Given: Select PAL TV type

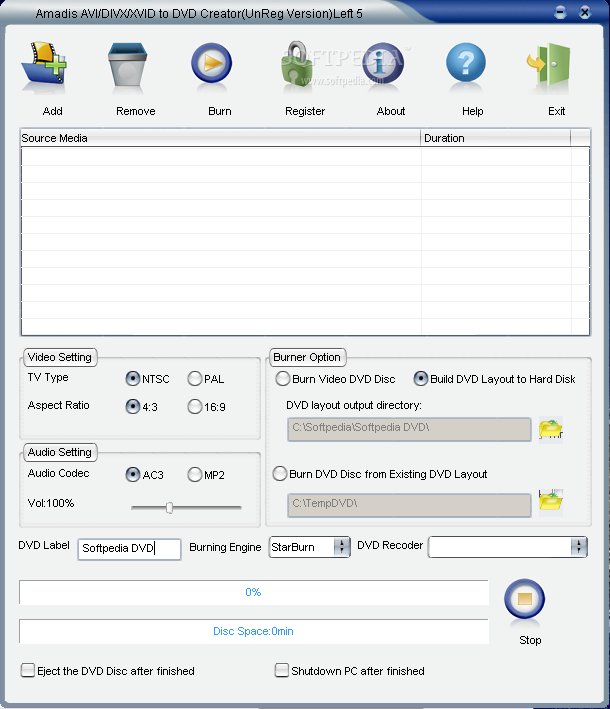Looking at the screenshot, I should click(x=194, y=378).
